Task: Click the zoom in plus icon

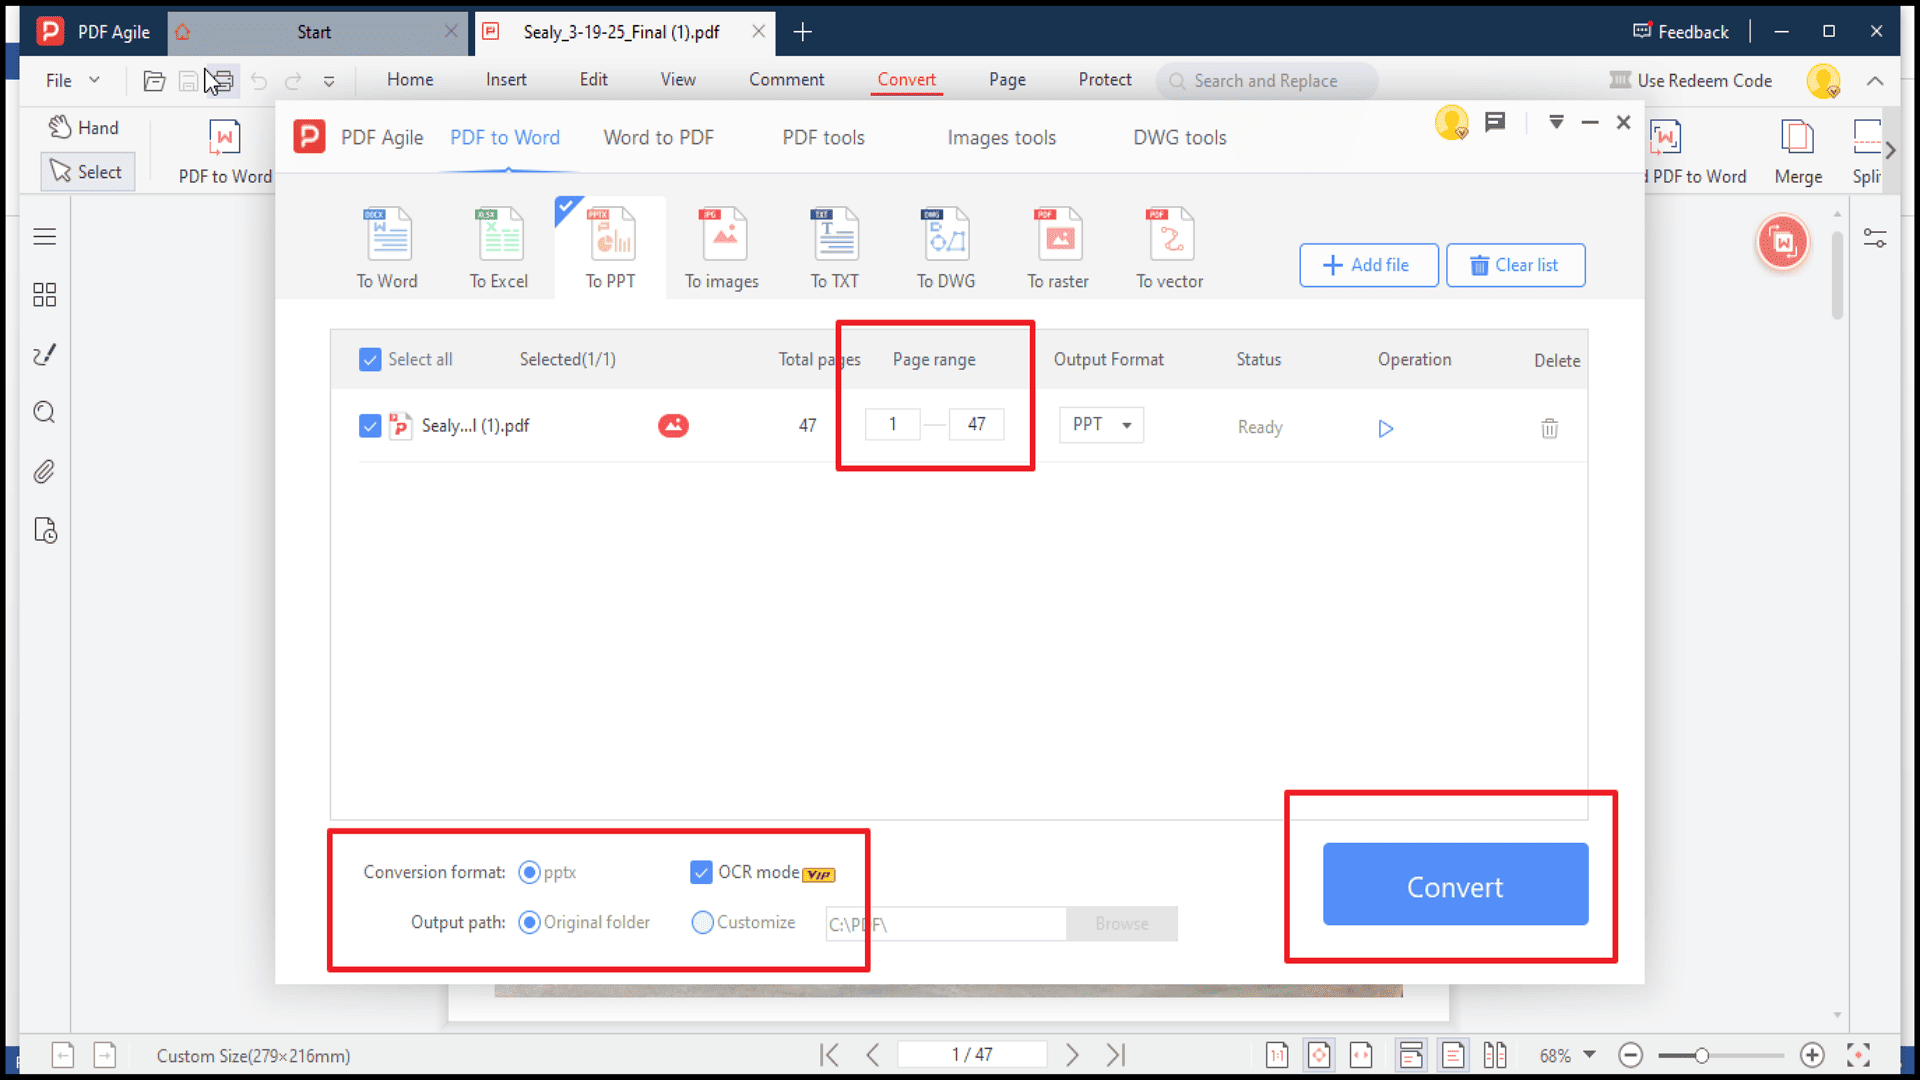Action: (x=1812, y=1055)
